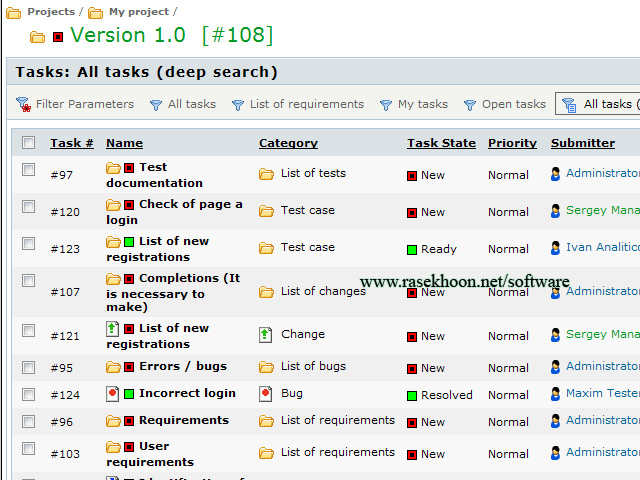Select the active All tasks deep search filter
This screenshot has width=640, height=480.
click(x=598, y=104)
